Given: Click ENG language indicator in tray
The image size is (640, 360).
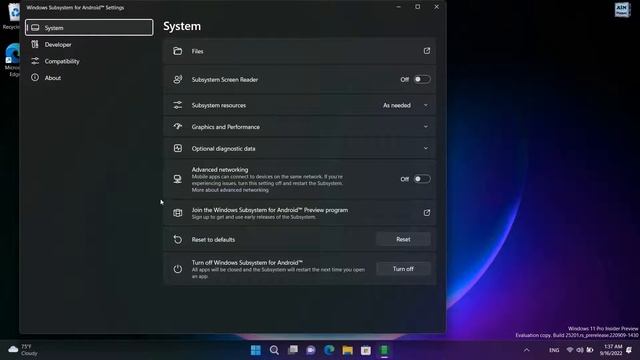Looking at the screenshot, I should click(x=554, y=350).
